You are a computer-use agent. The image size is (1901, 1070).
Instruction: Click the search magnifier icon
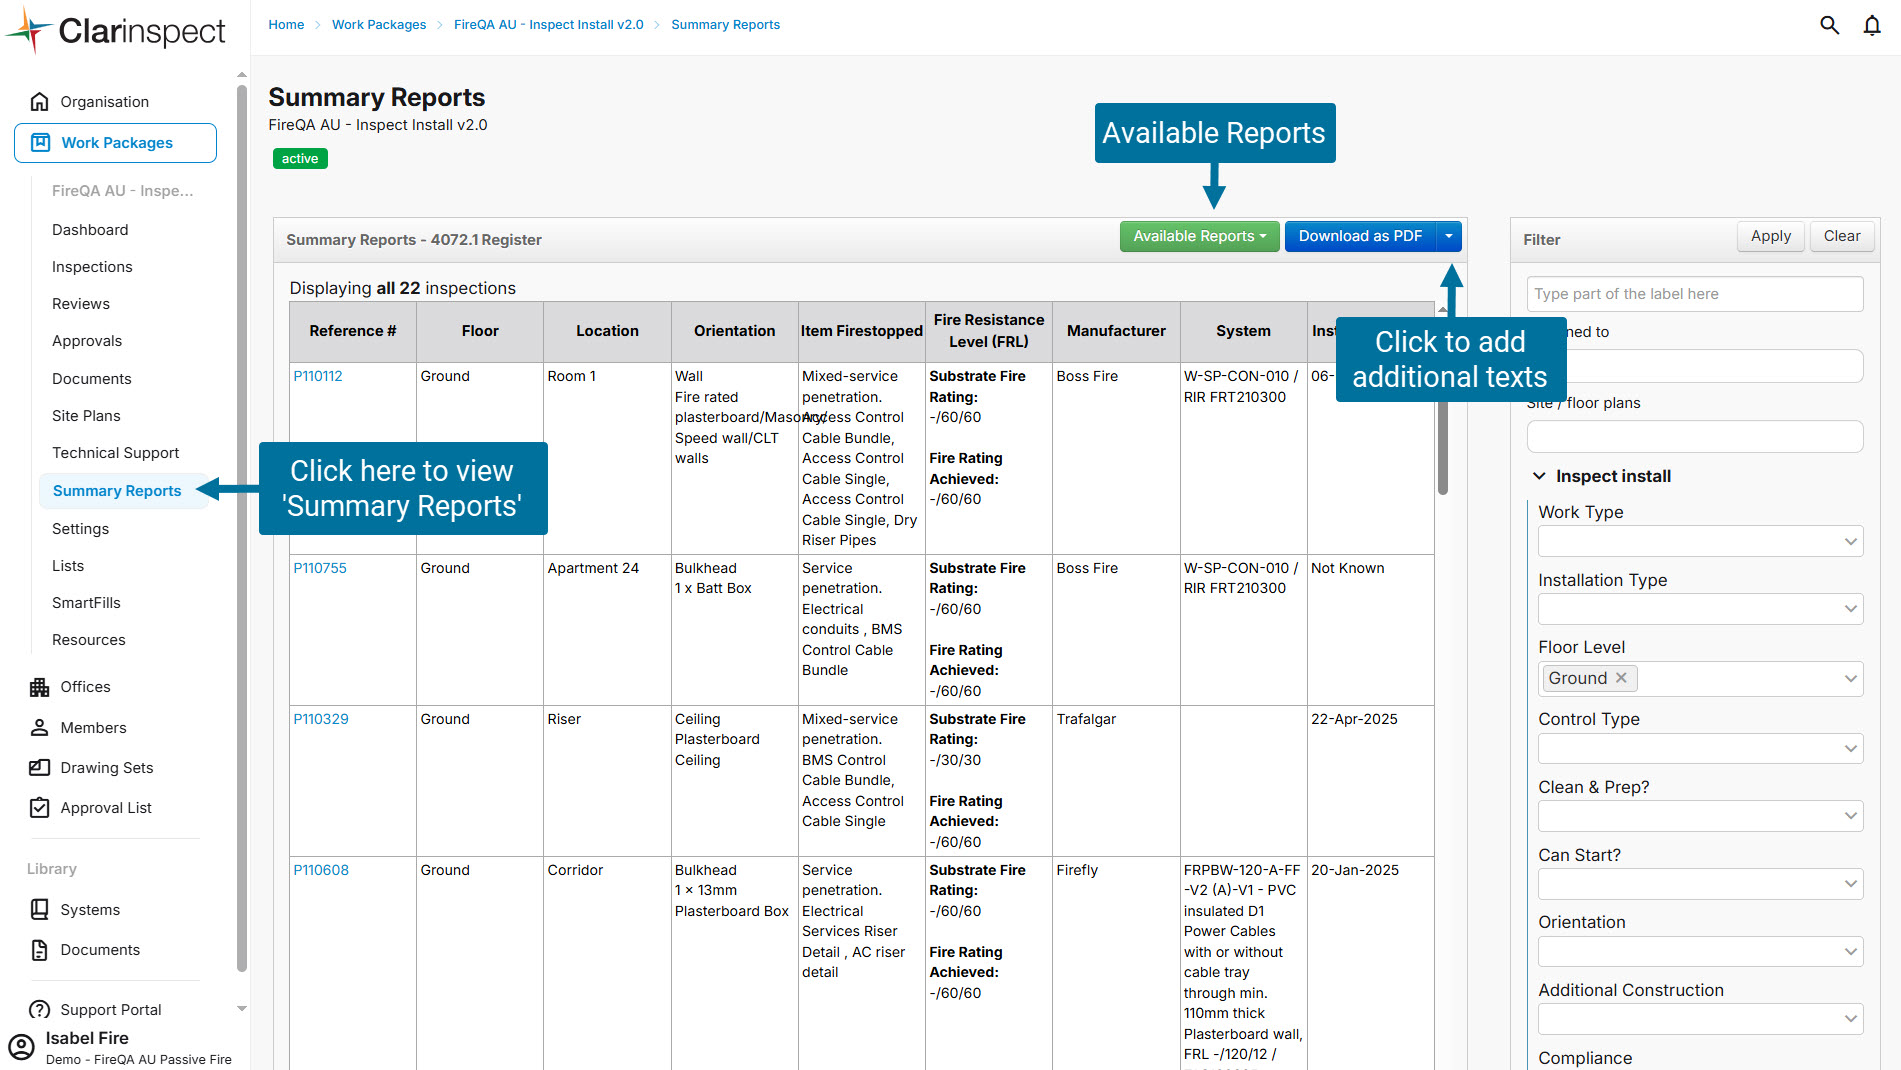[x=1829, y=25]
